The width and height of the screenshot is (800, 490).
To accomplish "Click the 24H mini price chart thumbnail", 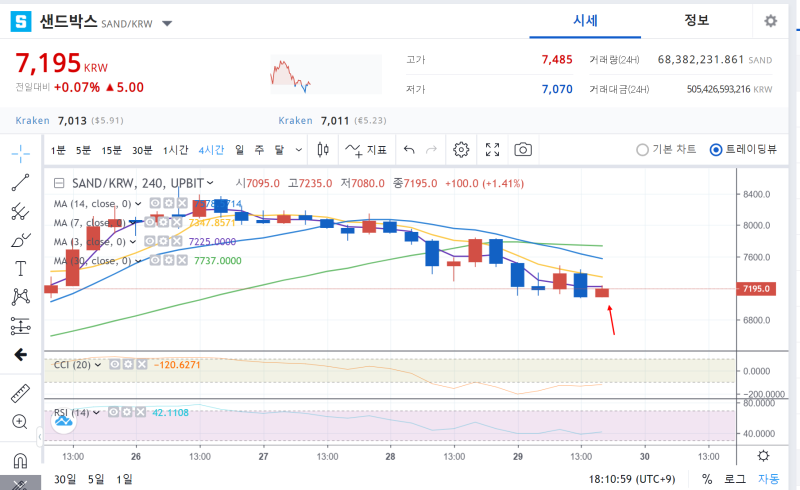I will click(x=326, y=75).
